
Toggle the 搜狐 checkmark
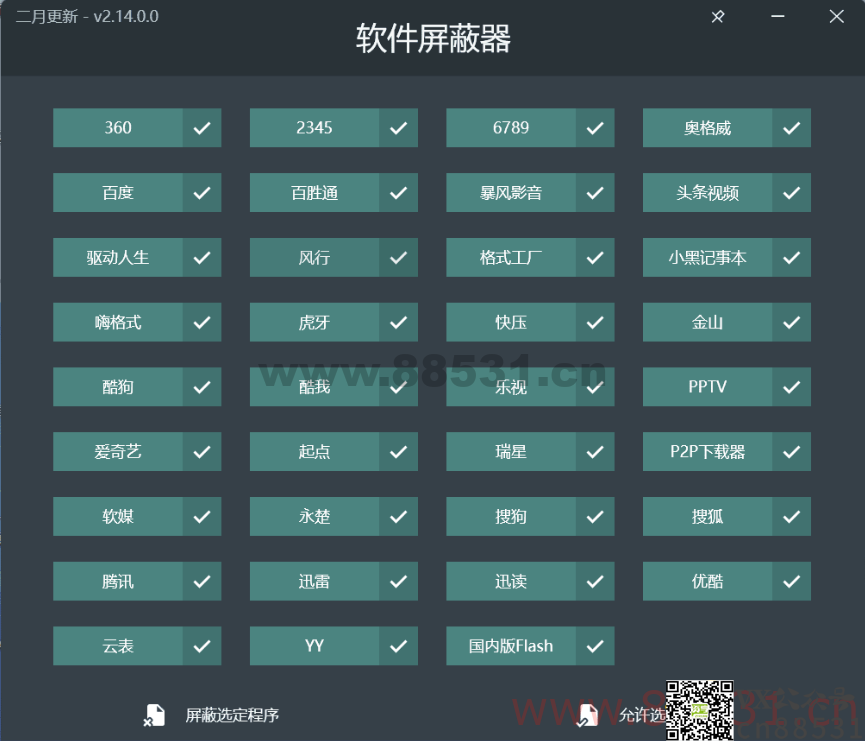(791, 516)
